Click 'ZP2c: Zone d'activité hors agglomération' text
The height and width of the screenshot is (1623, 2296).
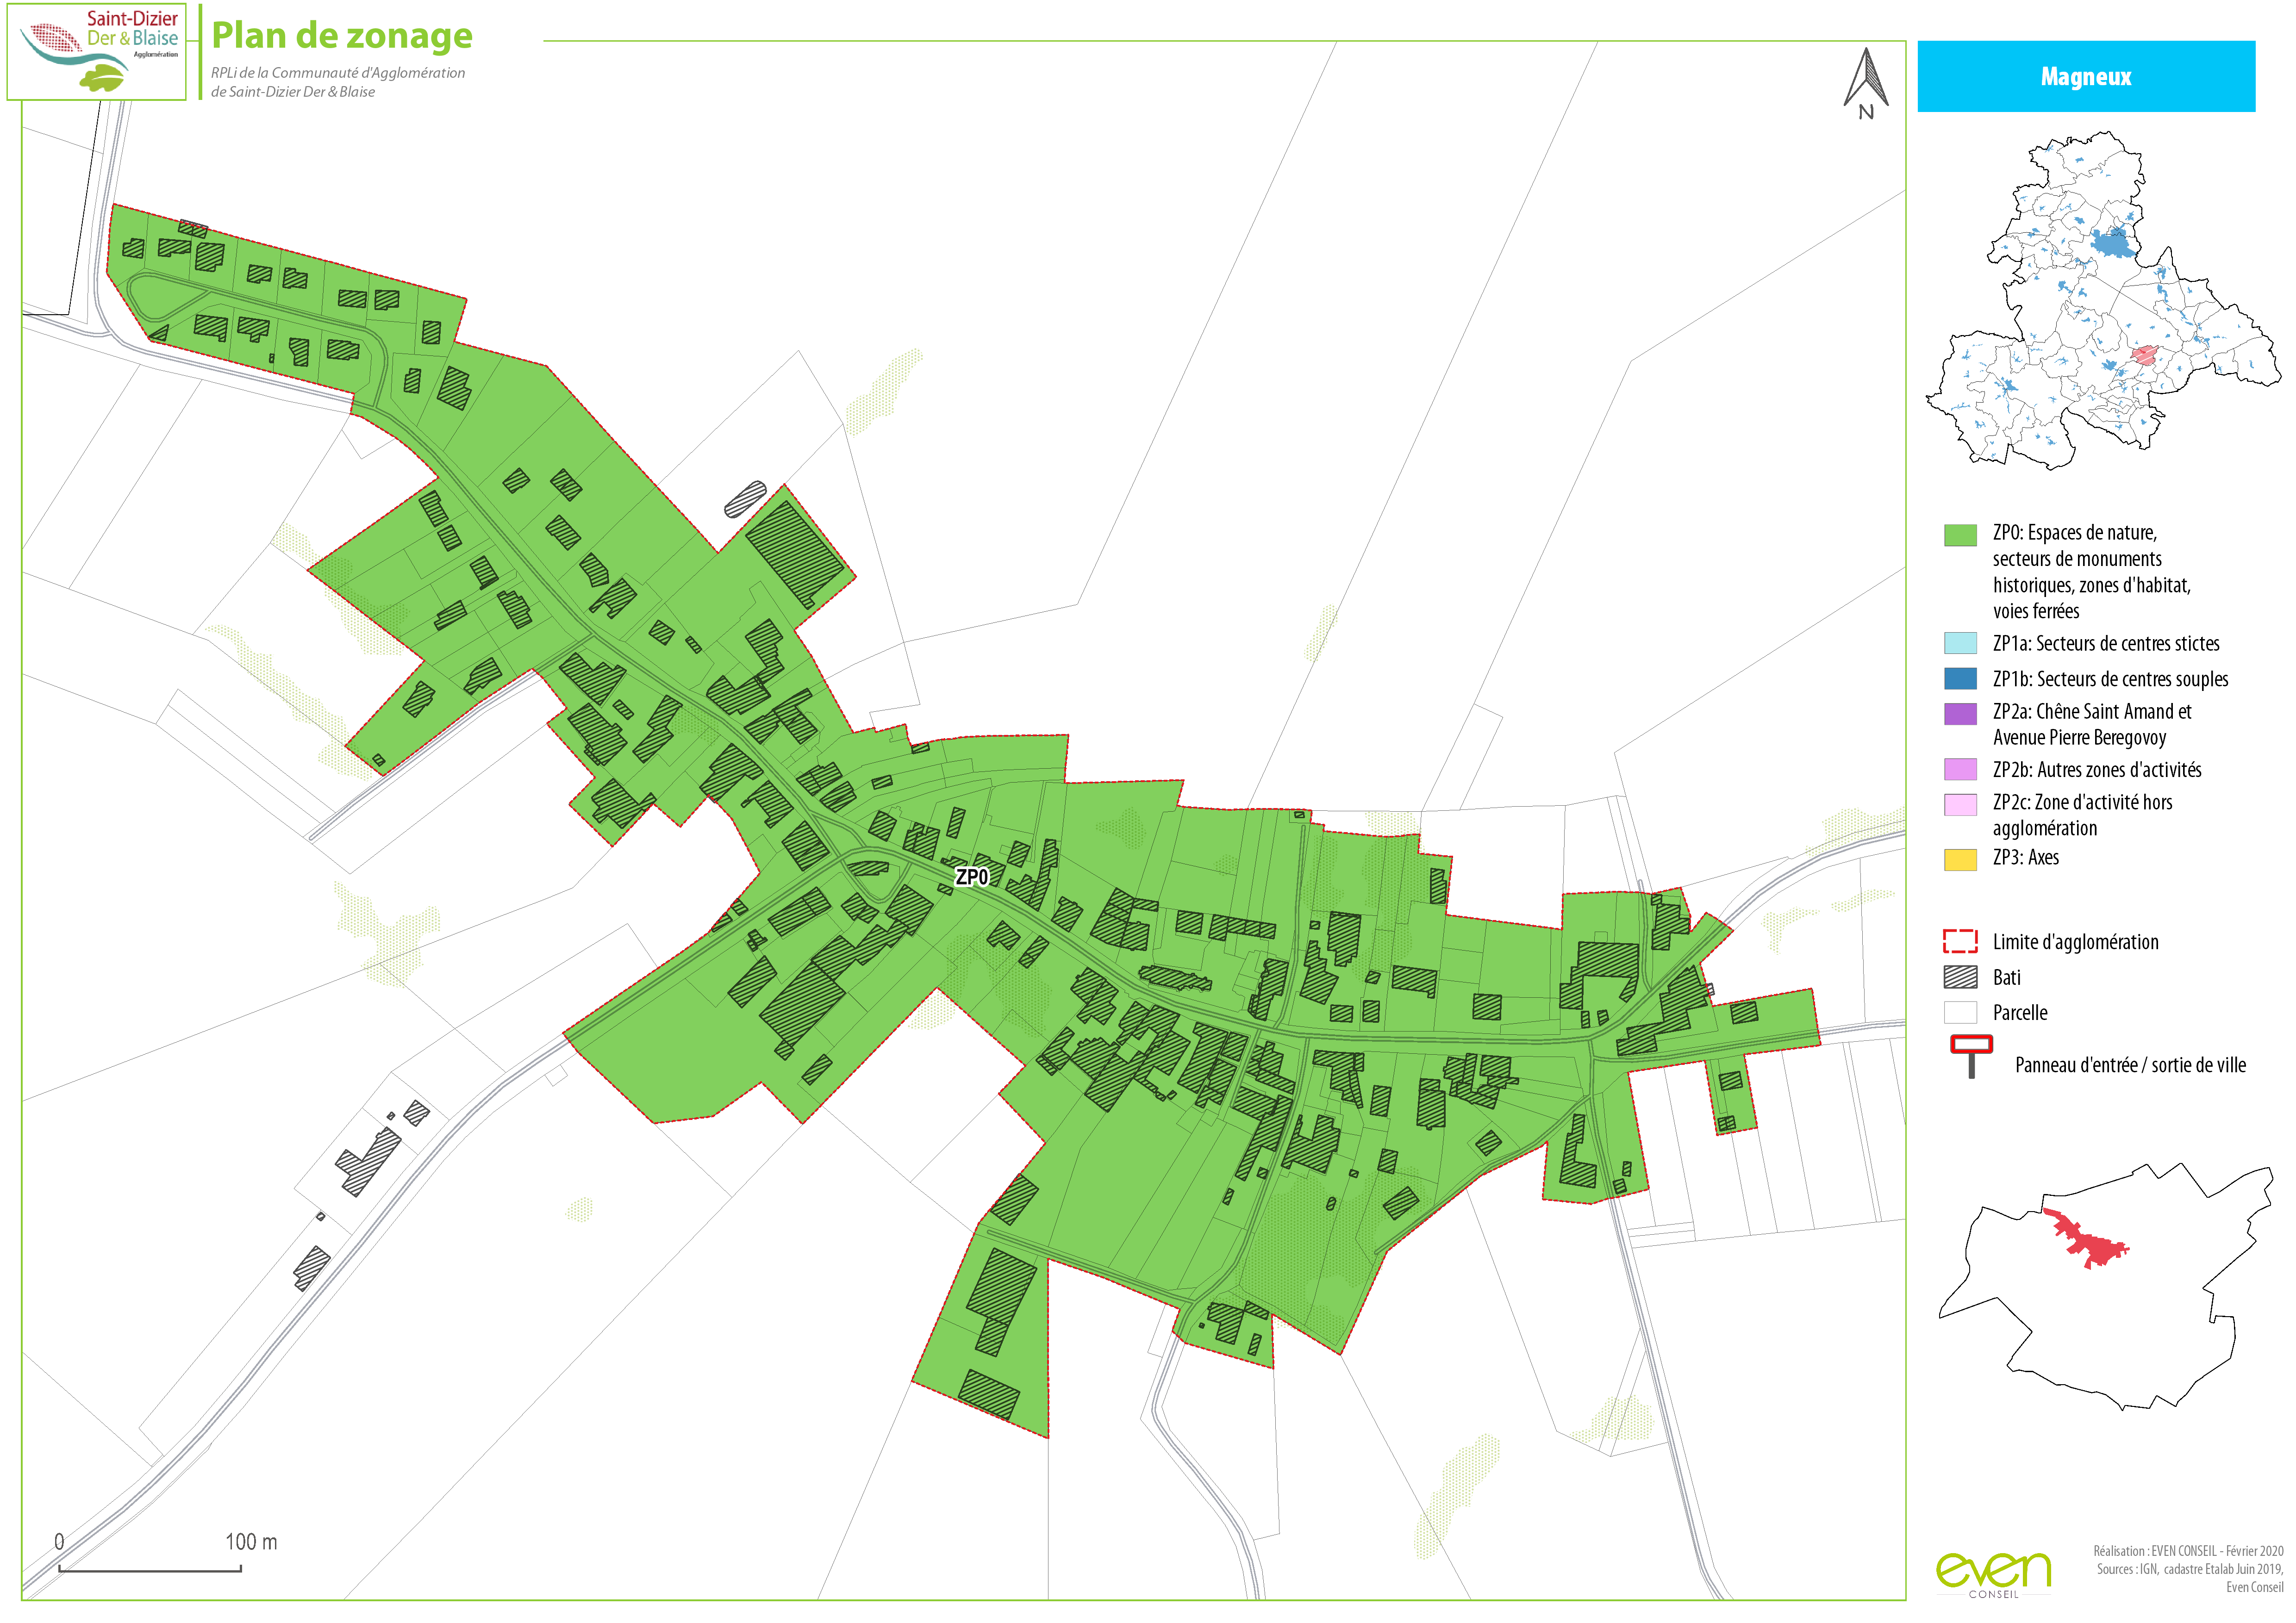tap(2082, 814)
